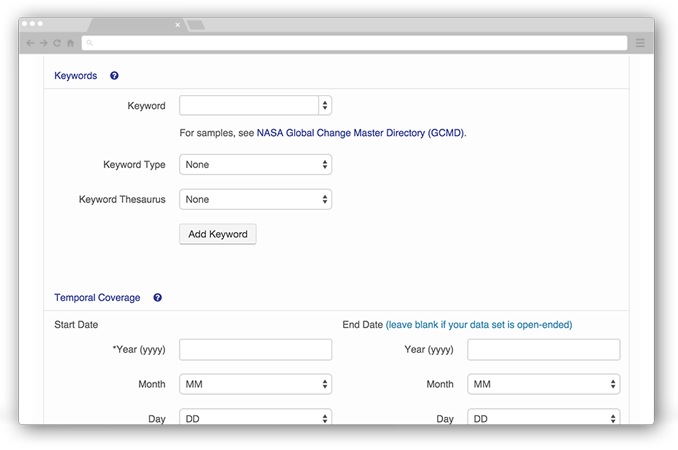
Task: Focus the End Date Year field
Action: pos(544,350)
